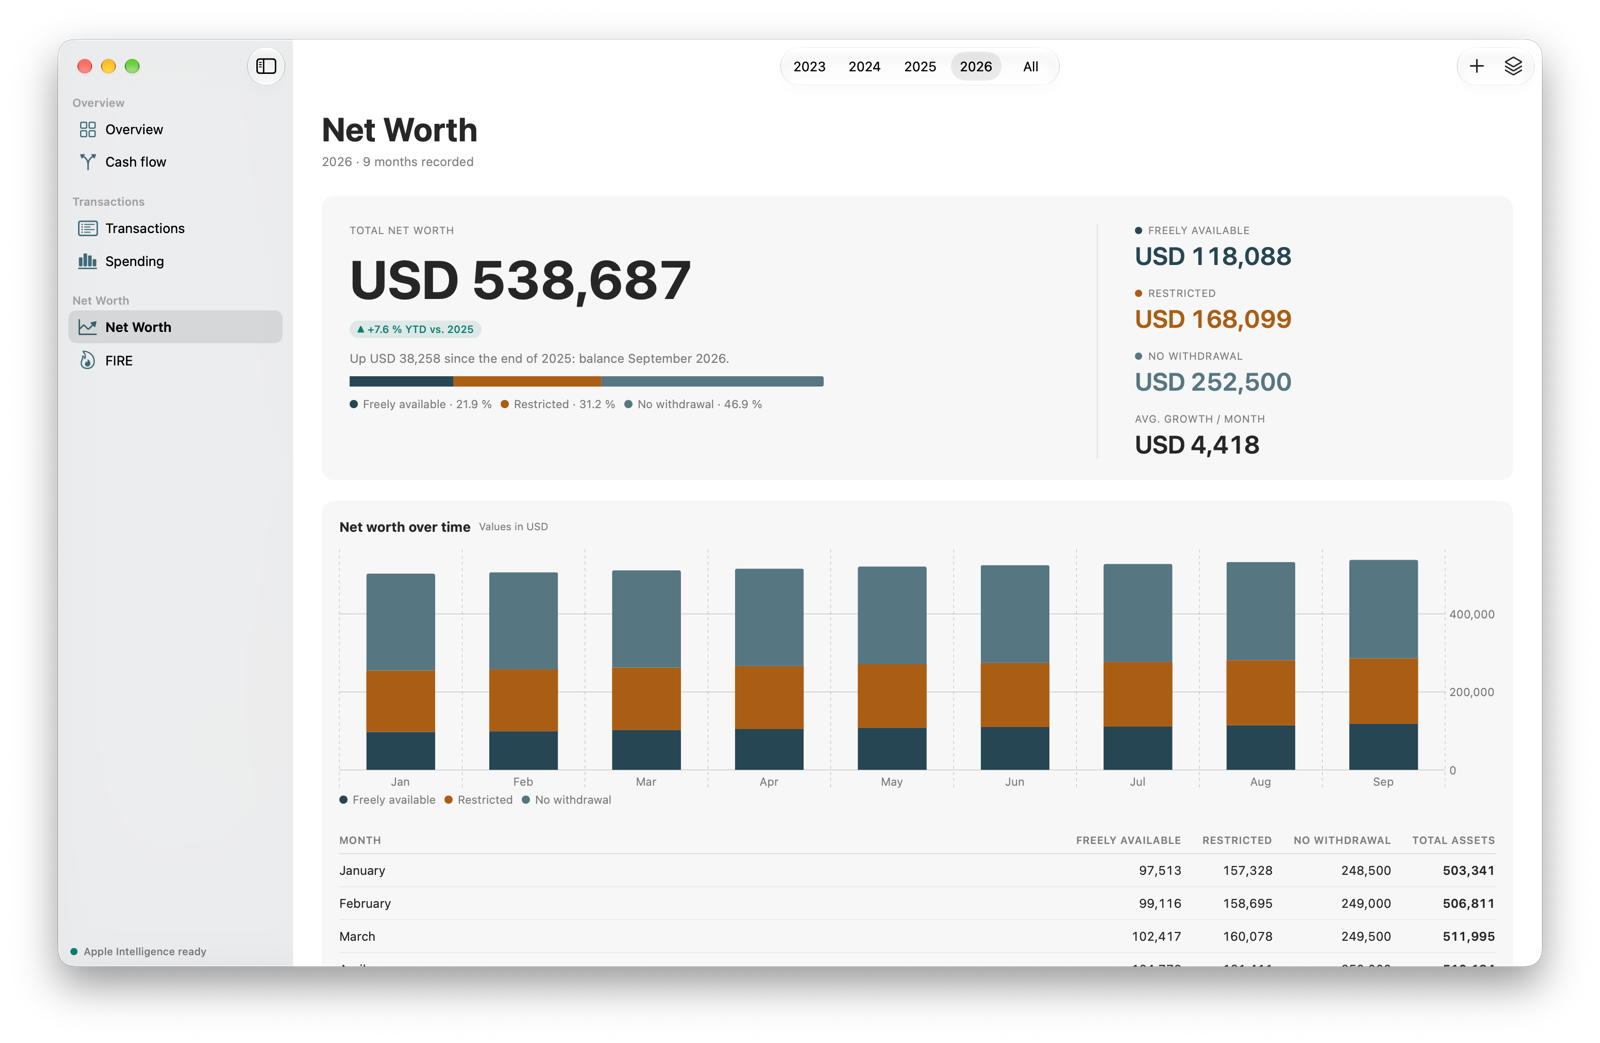Show All years tab

1030,67
